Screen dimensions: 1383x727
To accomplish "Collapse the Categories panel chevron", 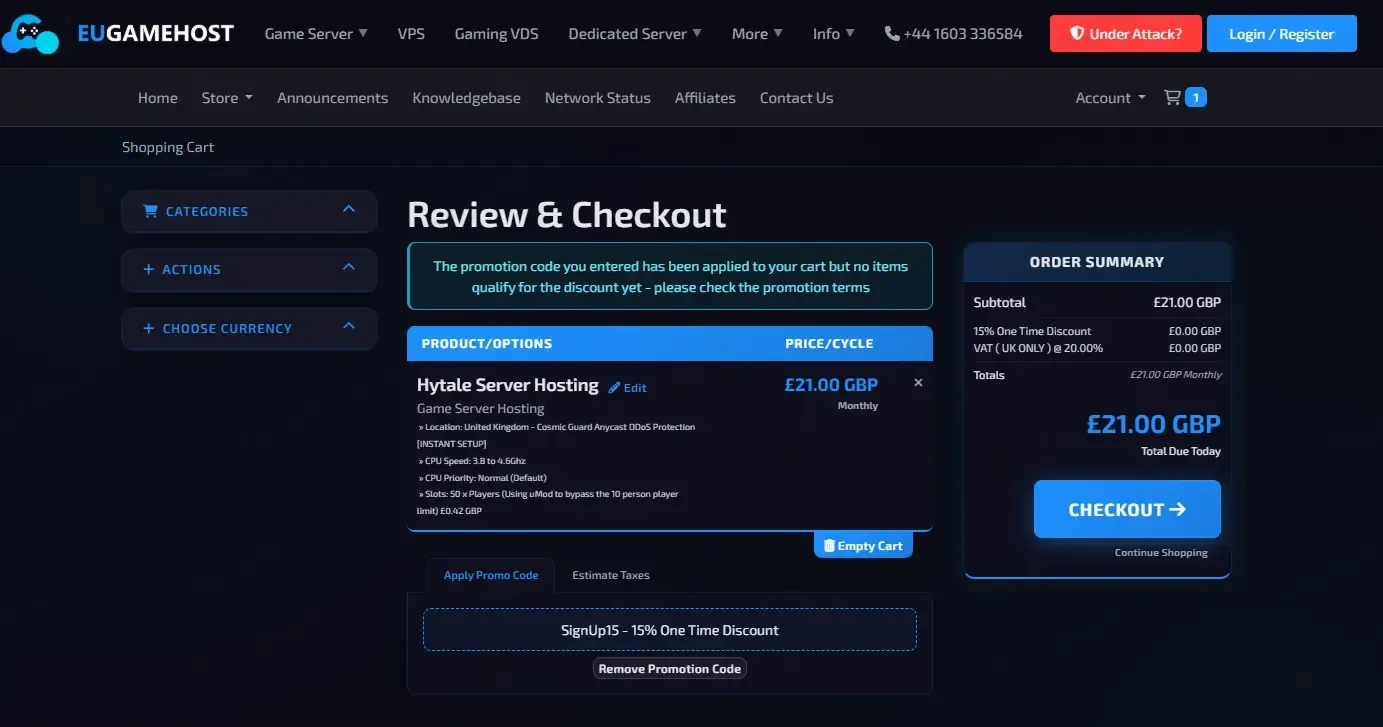I will point(349,209).
